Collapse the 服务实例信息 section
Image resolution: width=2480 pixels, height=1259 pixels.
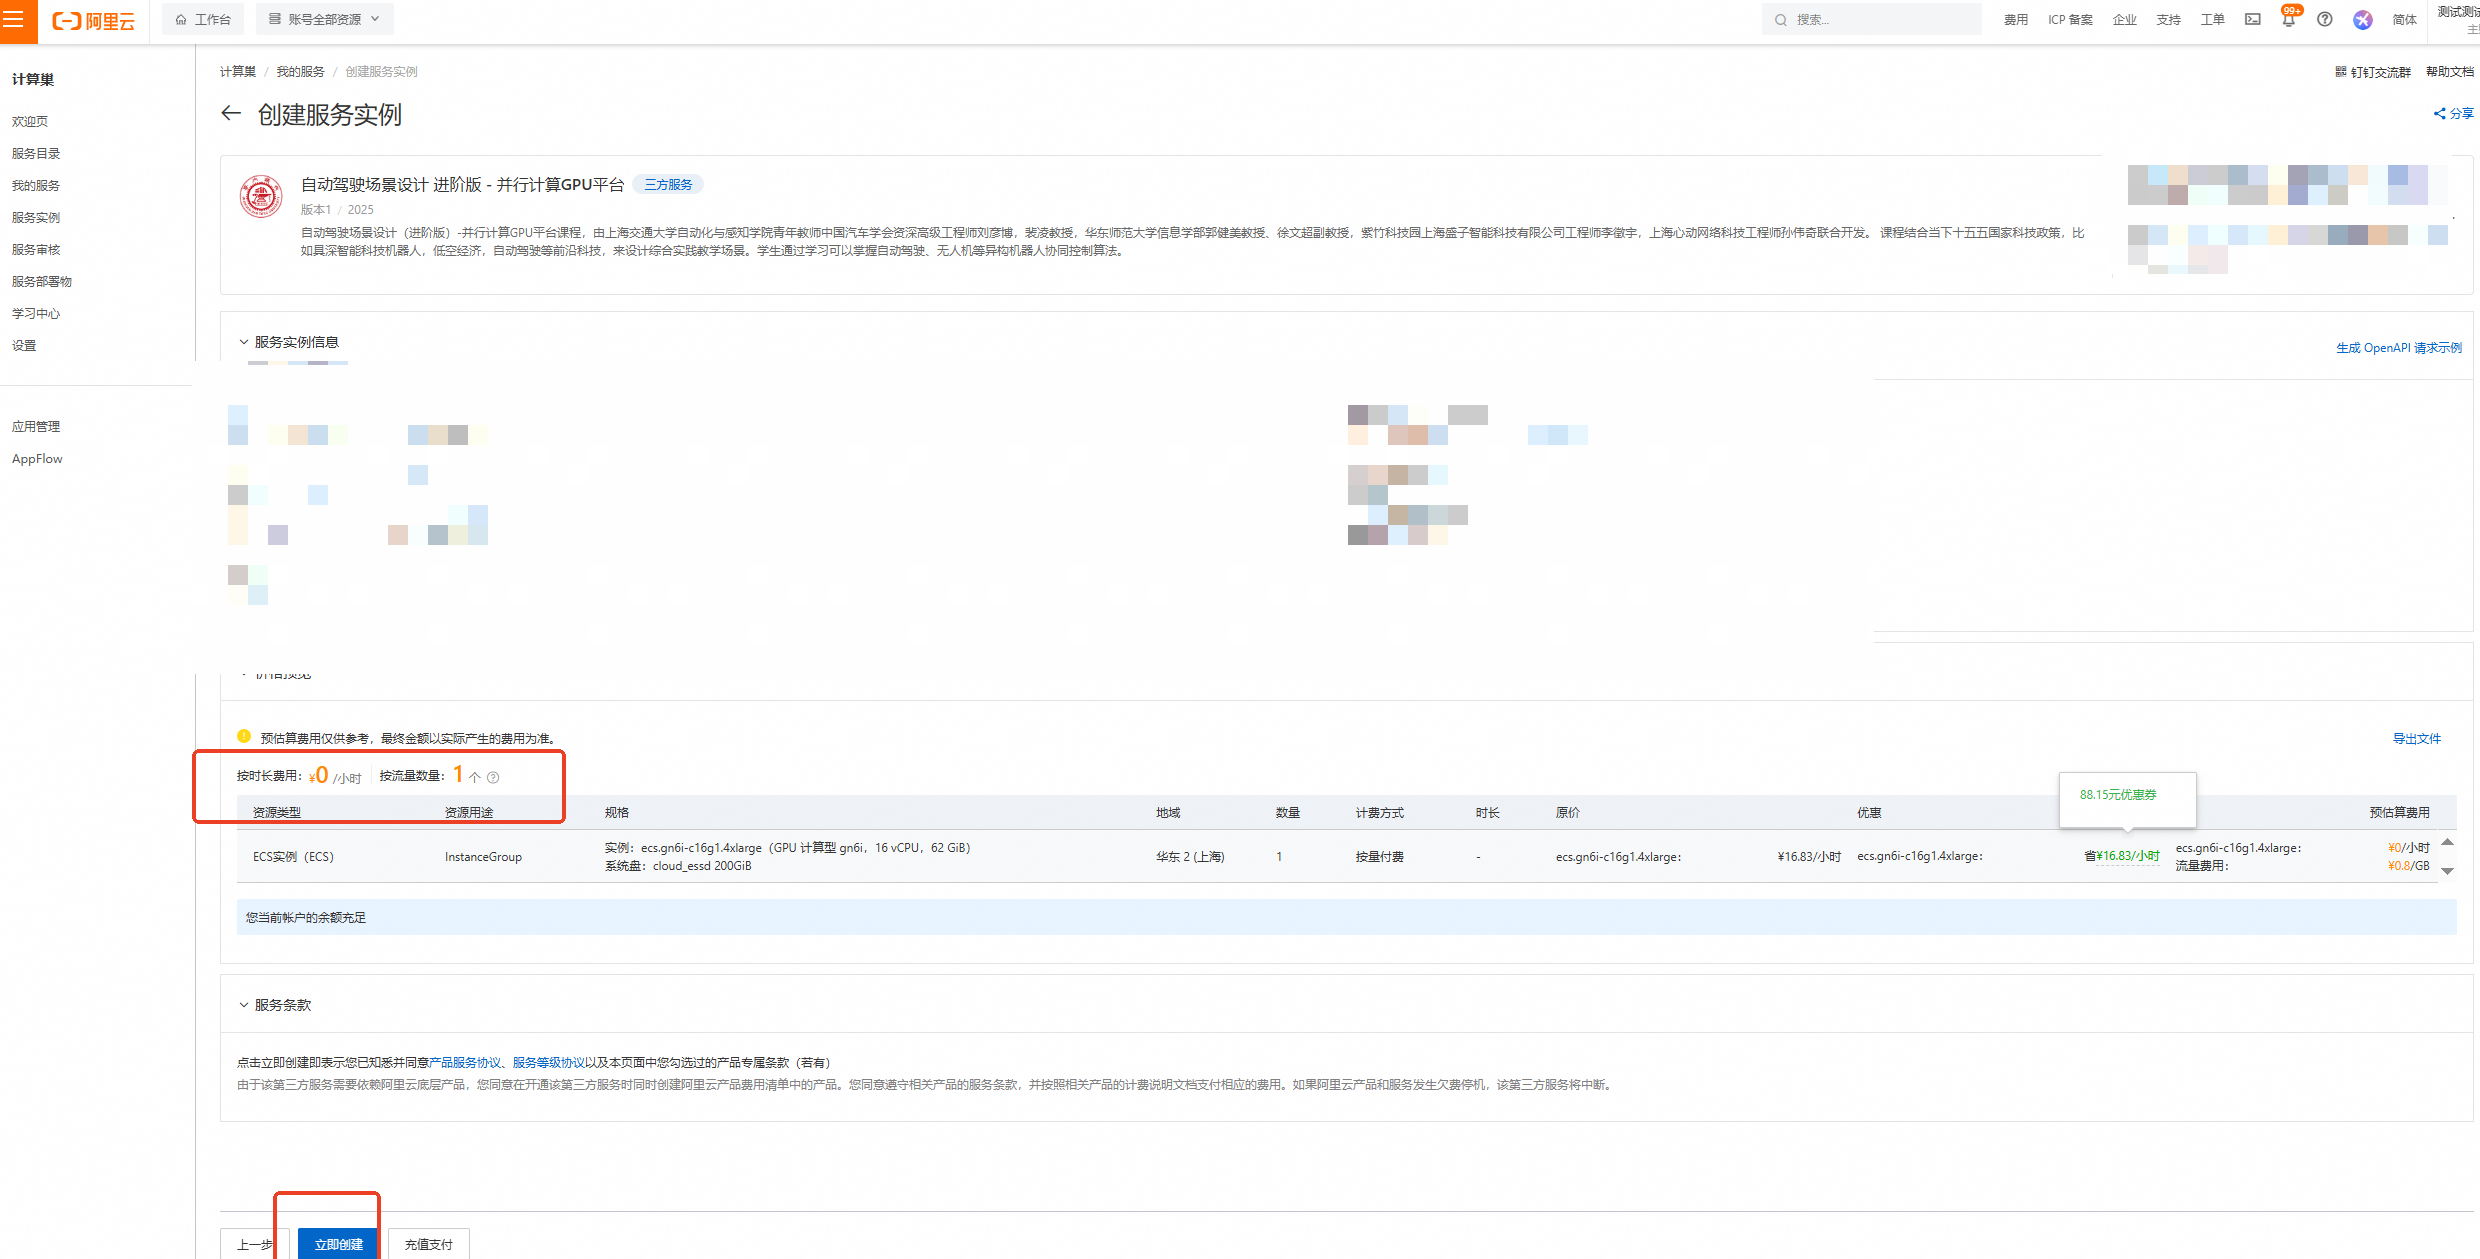tap(244, 342)
